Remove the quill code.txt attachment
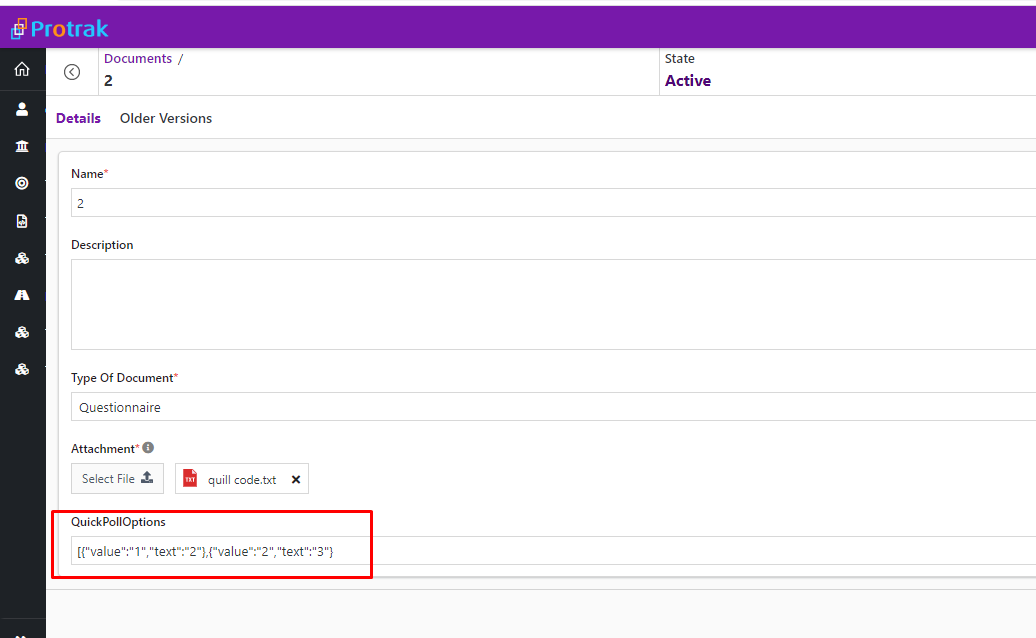The height and width of the screenshot is (638, 1036). (x=296, y=480)
